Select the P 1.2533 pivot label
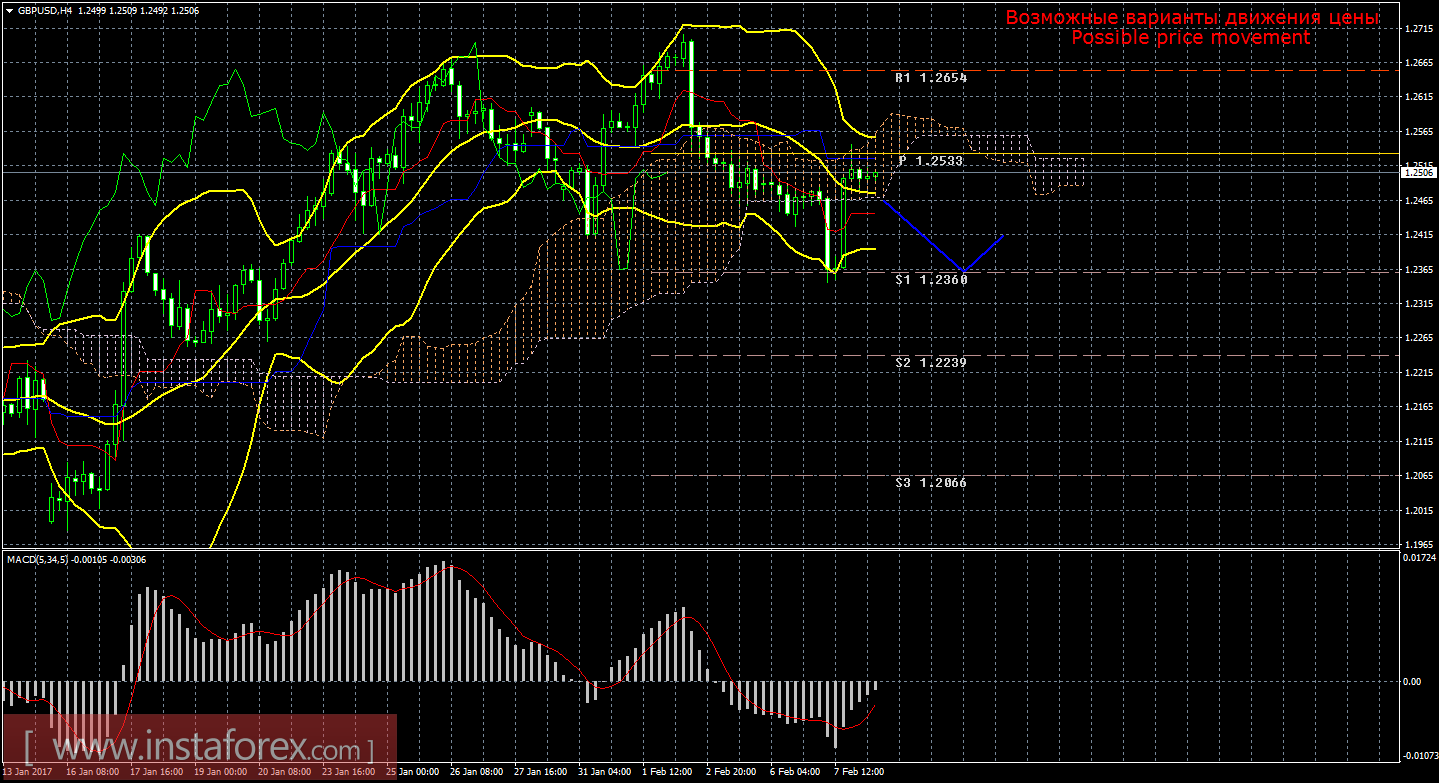This screenshot has width=1439, height=783. tap(930, 160)
